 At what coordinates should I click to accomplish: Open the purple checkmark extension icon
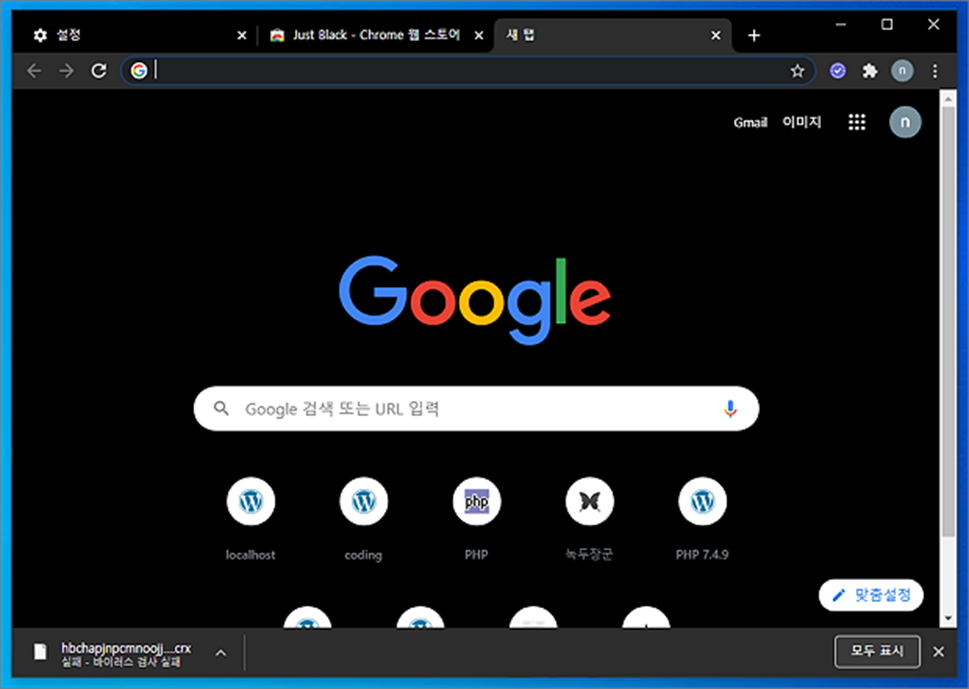click(x=837, y=71)
